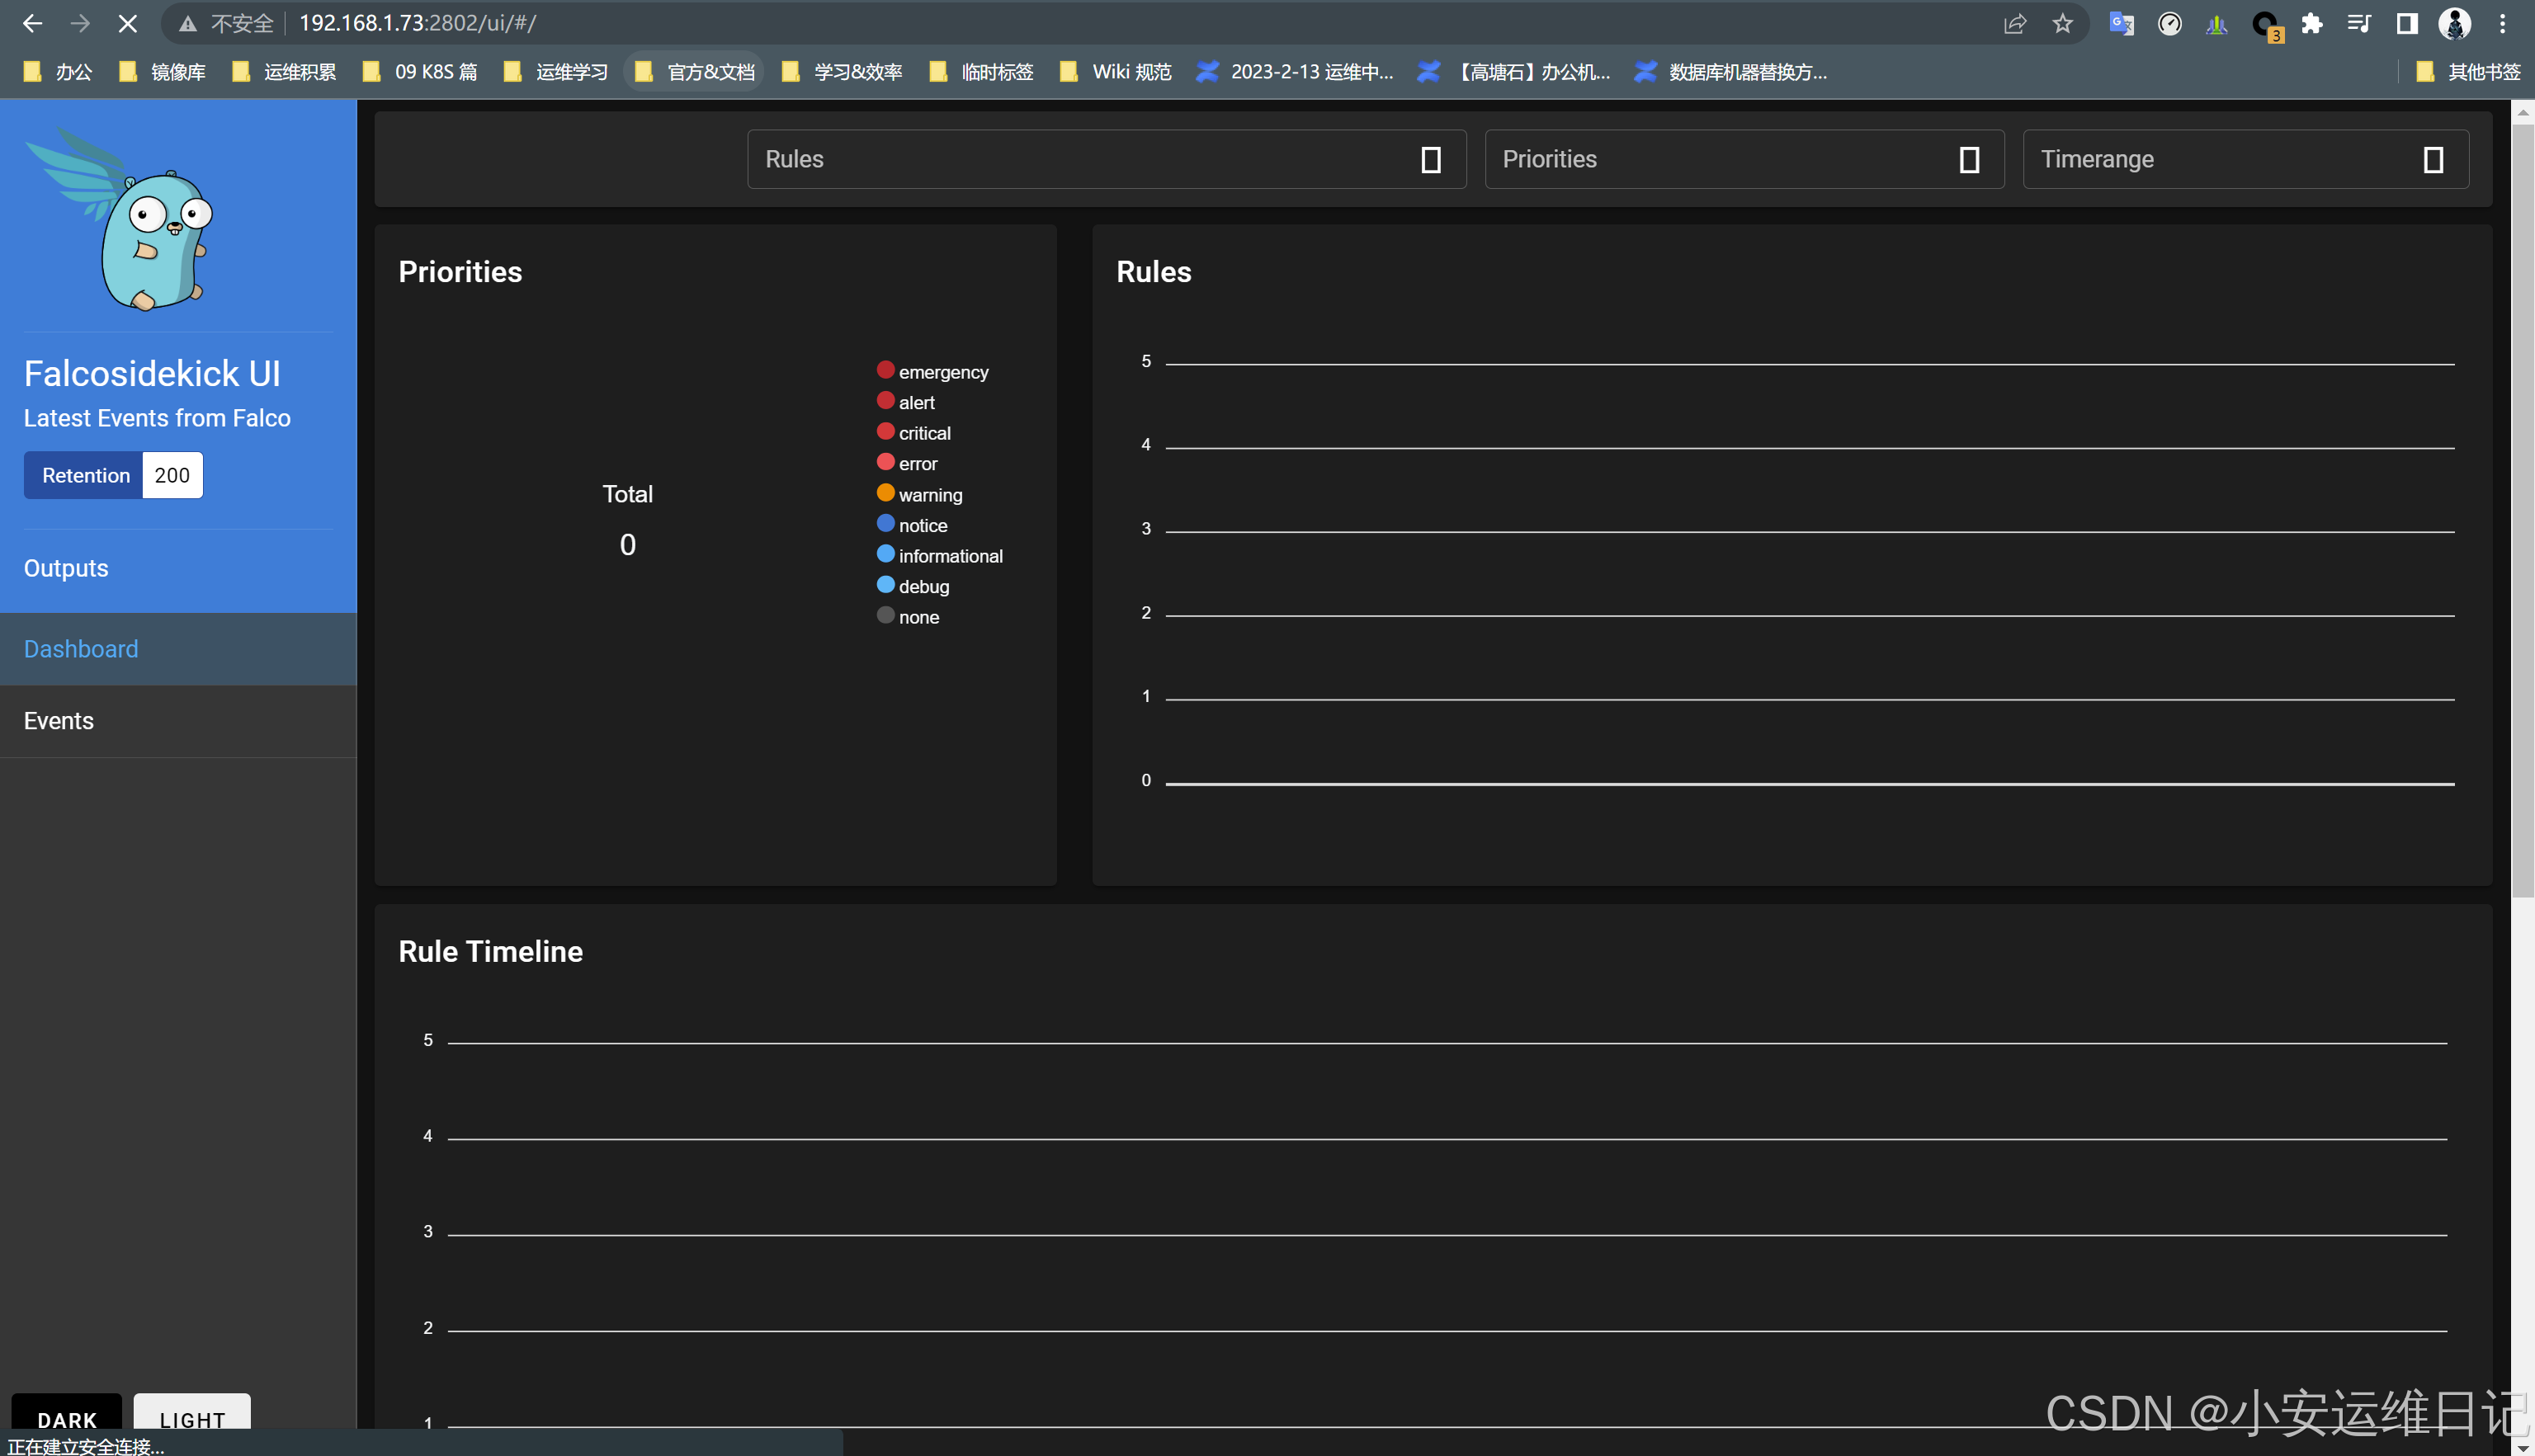This screenshot has height=1456, width=2535.
Task: Share this page using the share icon
Action: click(x=2015, y=23)
